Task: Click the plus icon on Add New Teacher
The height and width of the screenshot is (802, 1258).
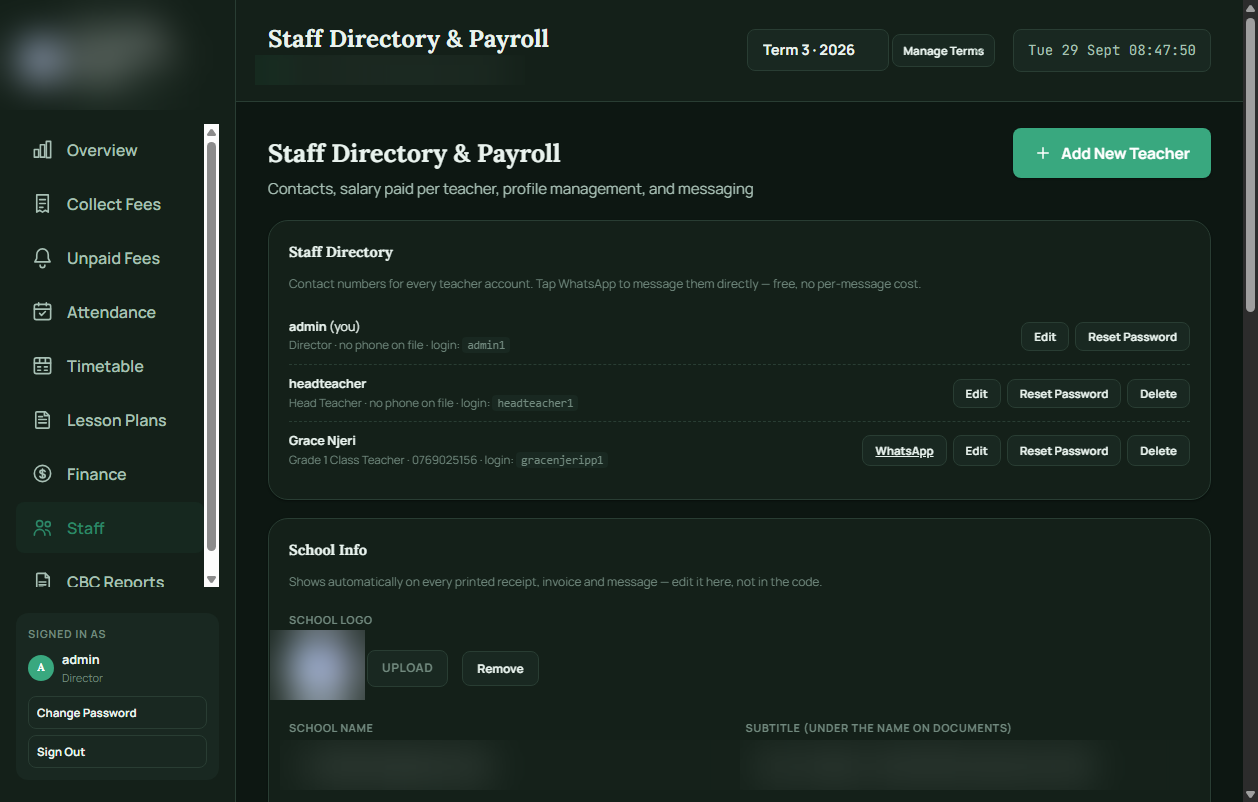Action: [1043, 153]
